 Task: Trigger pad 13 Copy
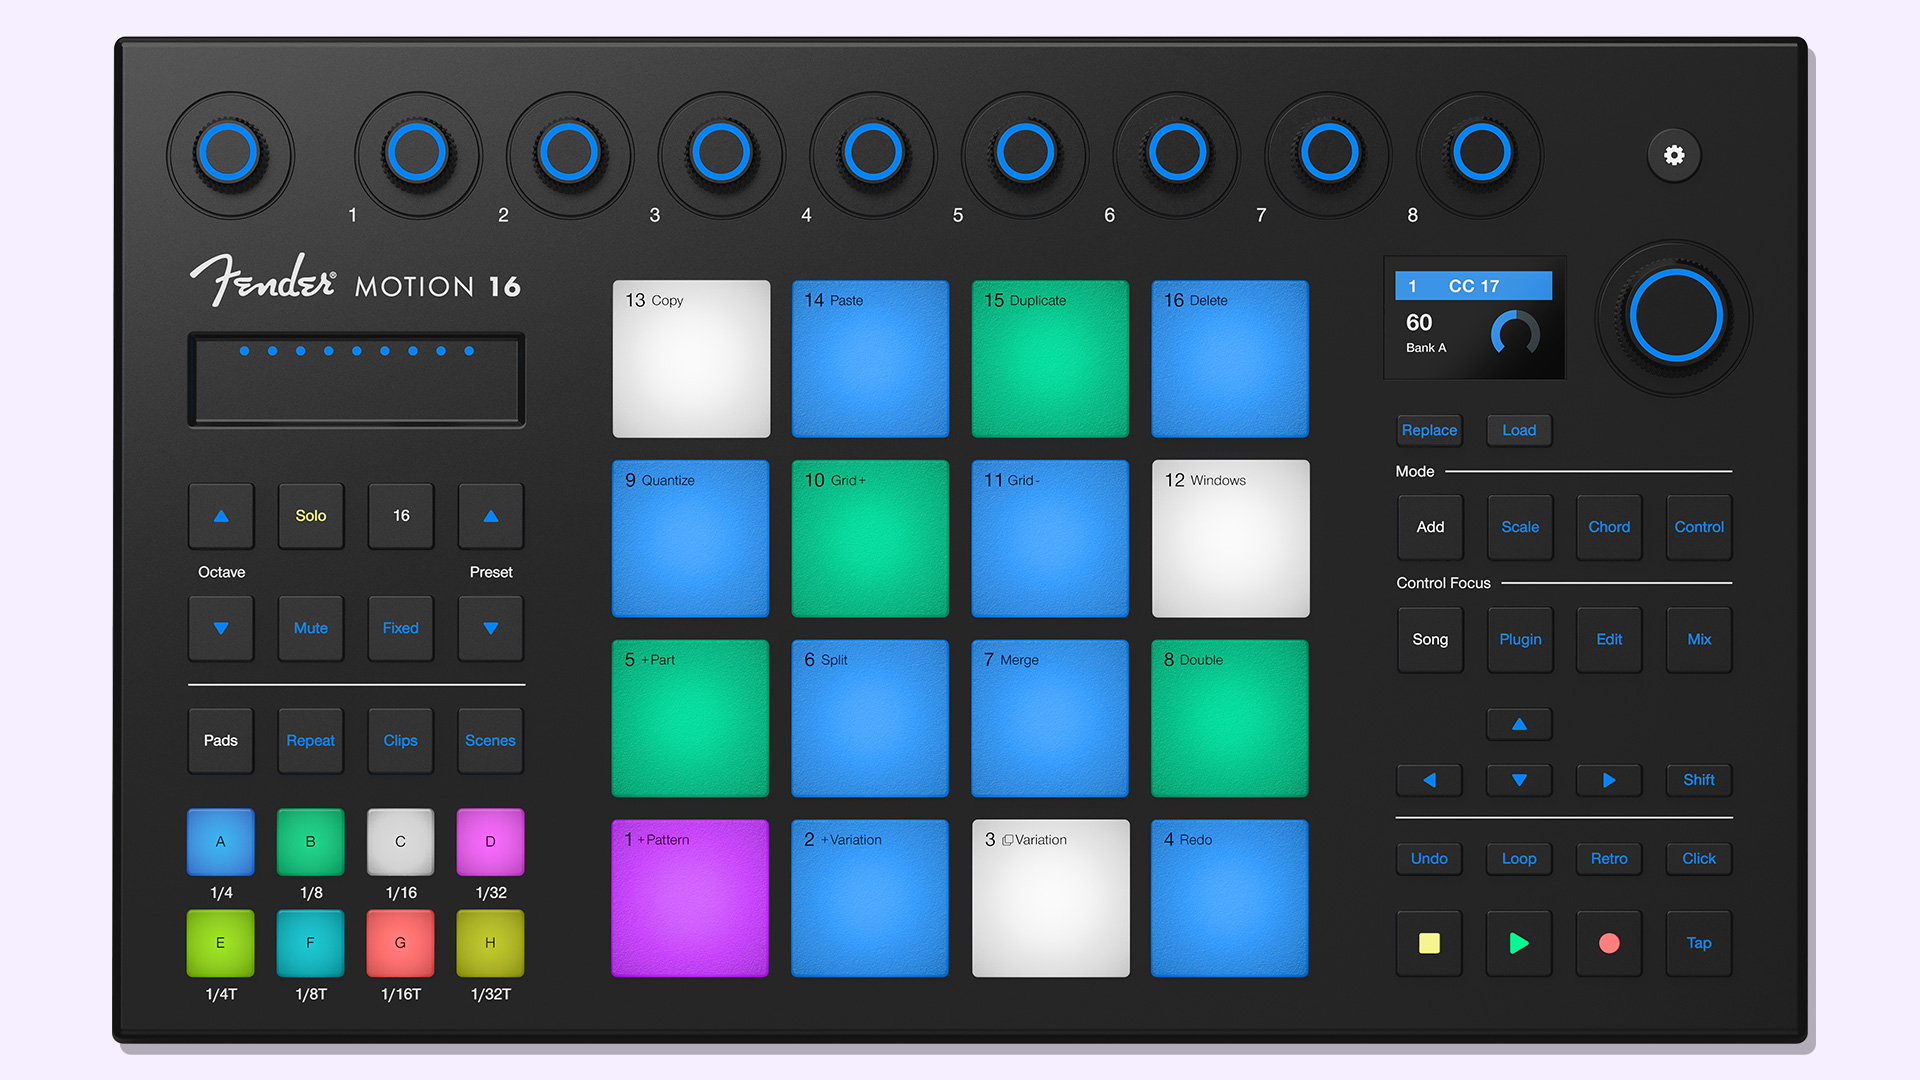691,359
